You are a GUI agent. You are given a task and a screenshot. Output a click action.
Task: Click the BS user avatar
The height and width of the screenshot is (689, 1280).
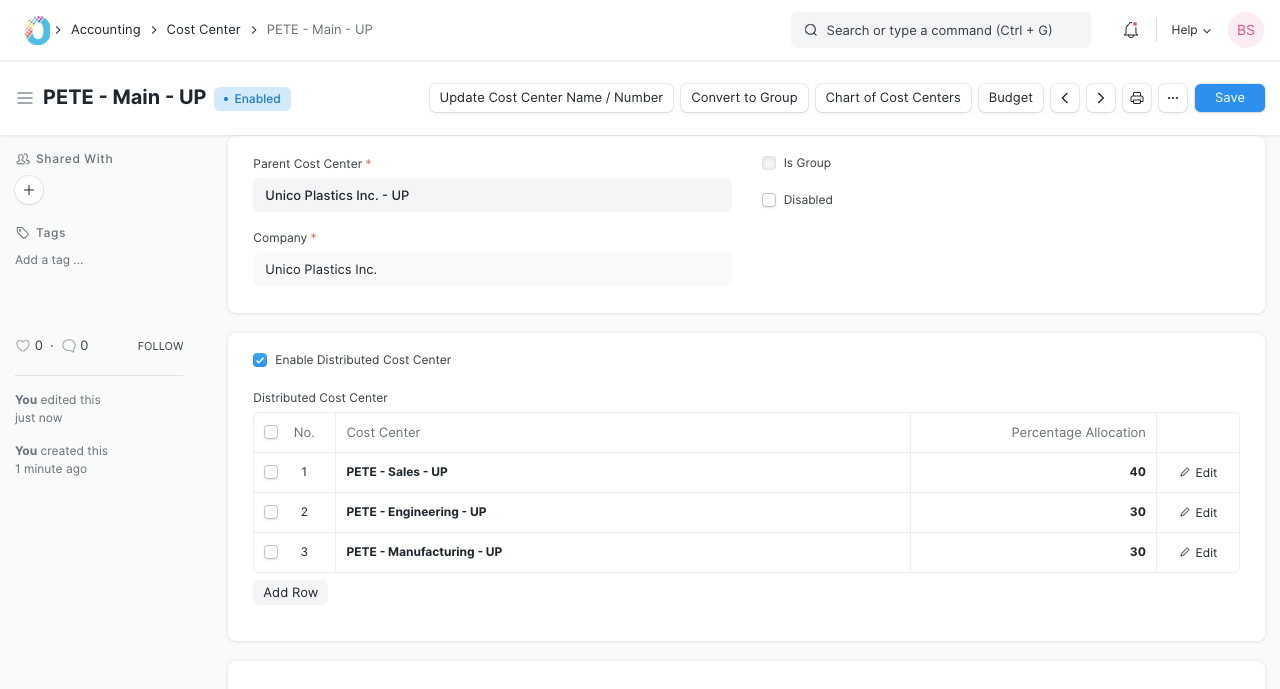[x=1245, y=30]
